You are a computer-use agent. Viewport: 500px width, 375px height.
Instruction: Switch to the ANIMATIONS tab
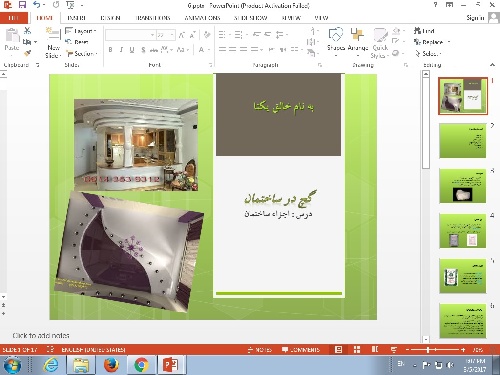(x=202, y=18)
